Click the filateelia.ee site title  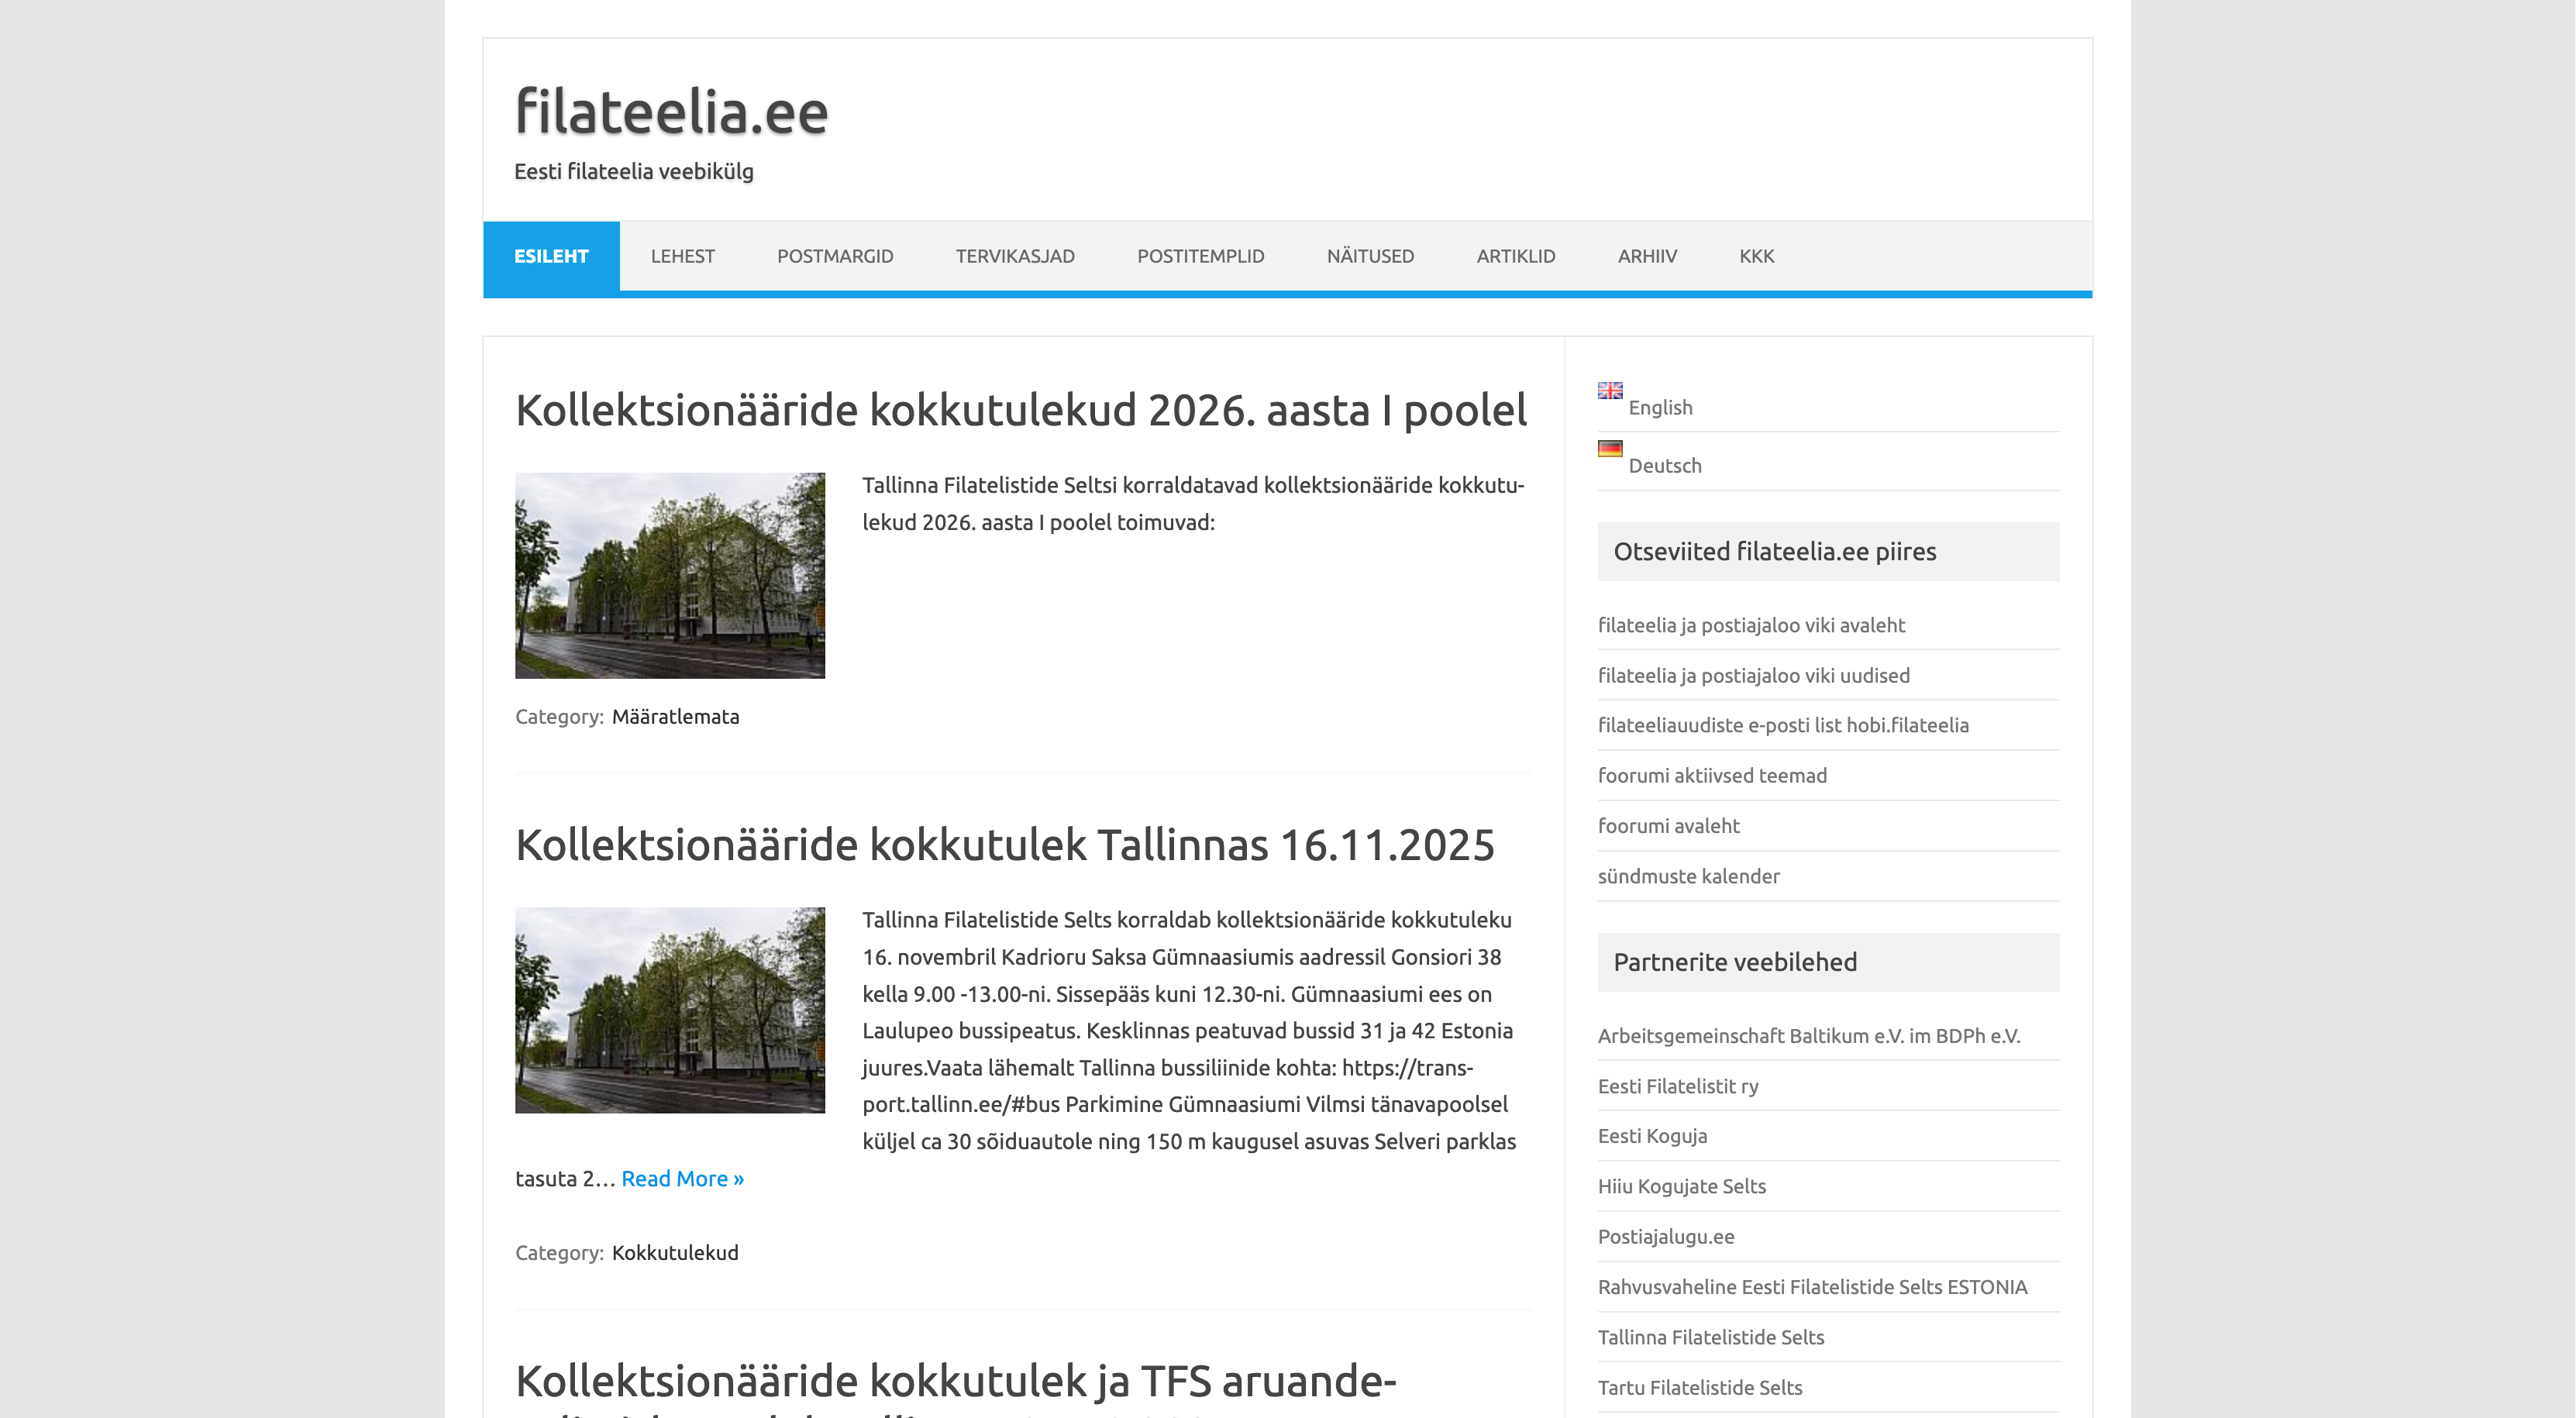click(x=671, y=111)
